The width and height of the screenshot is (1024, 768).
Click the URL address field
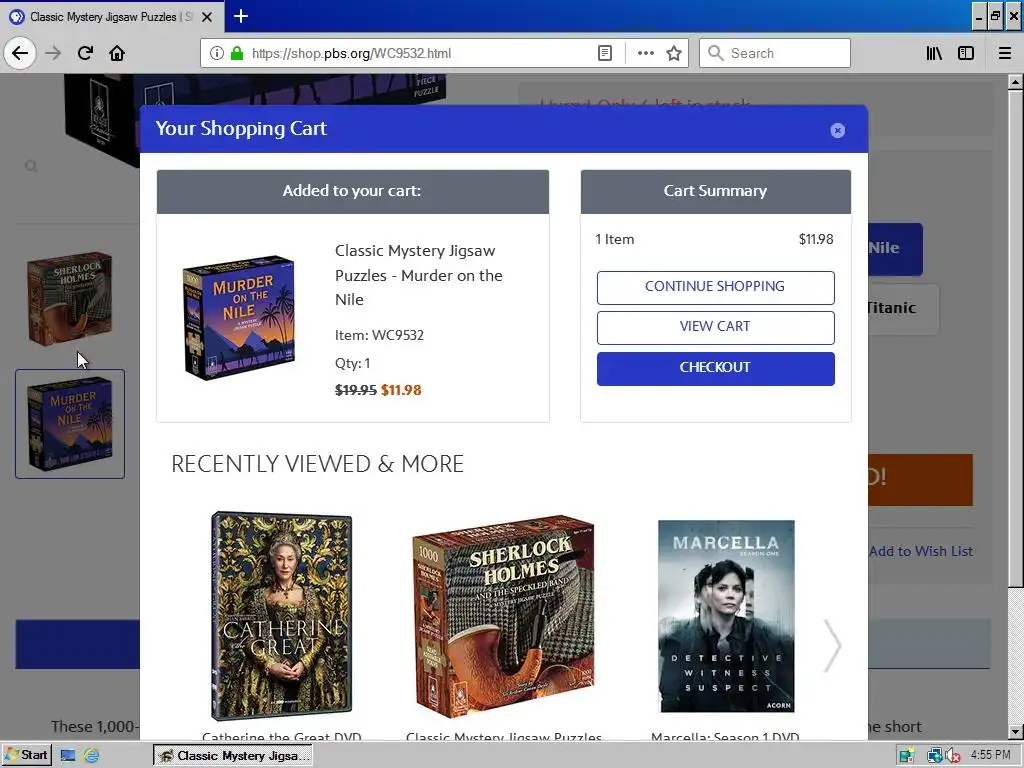(418, 53)
